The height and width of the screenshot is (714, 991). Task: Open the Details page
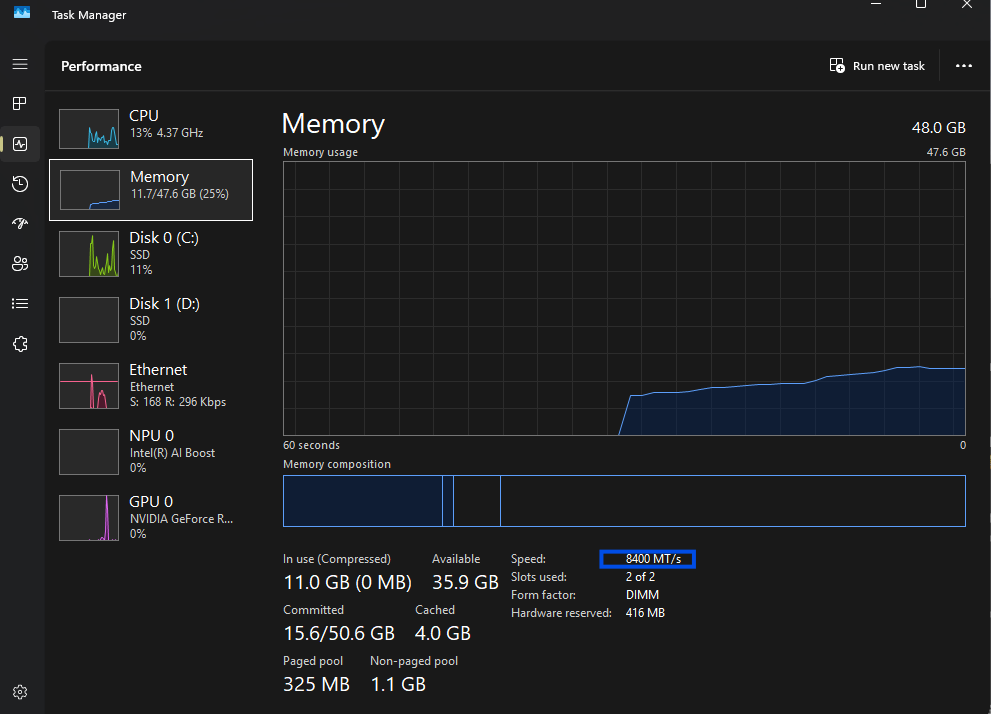pyautogui.click(x=20, y=303)
